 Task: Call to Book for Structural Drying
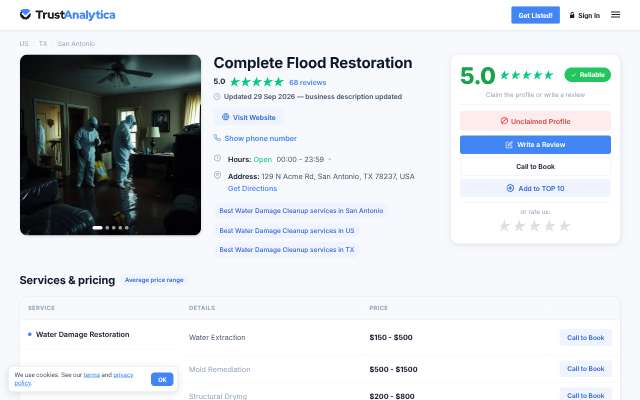click(585, 395)
